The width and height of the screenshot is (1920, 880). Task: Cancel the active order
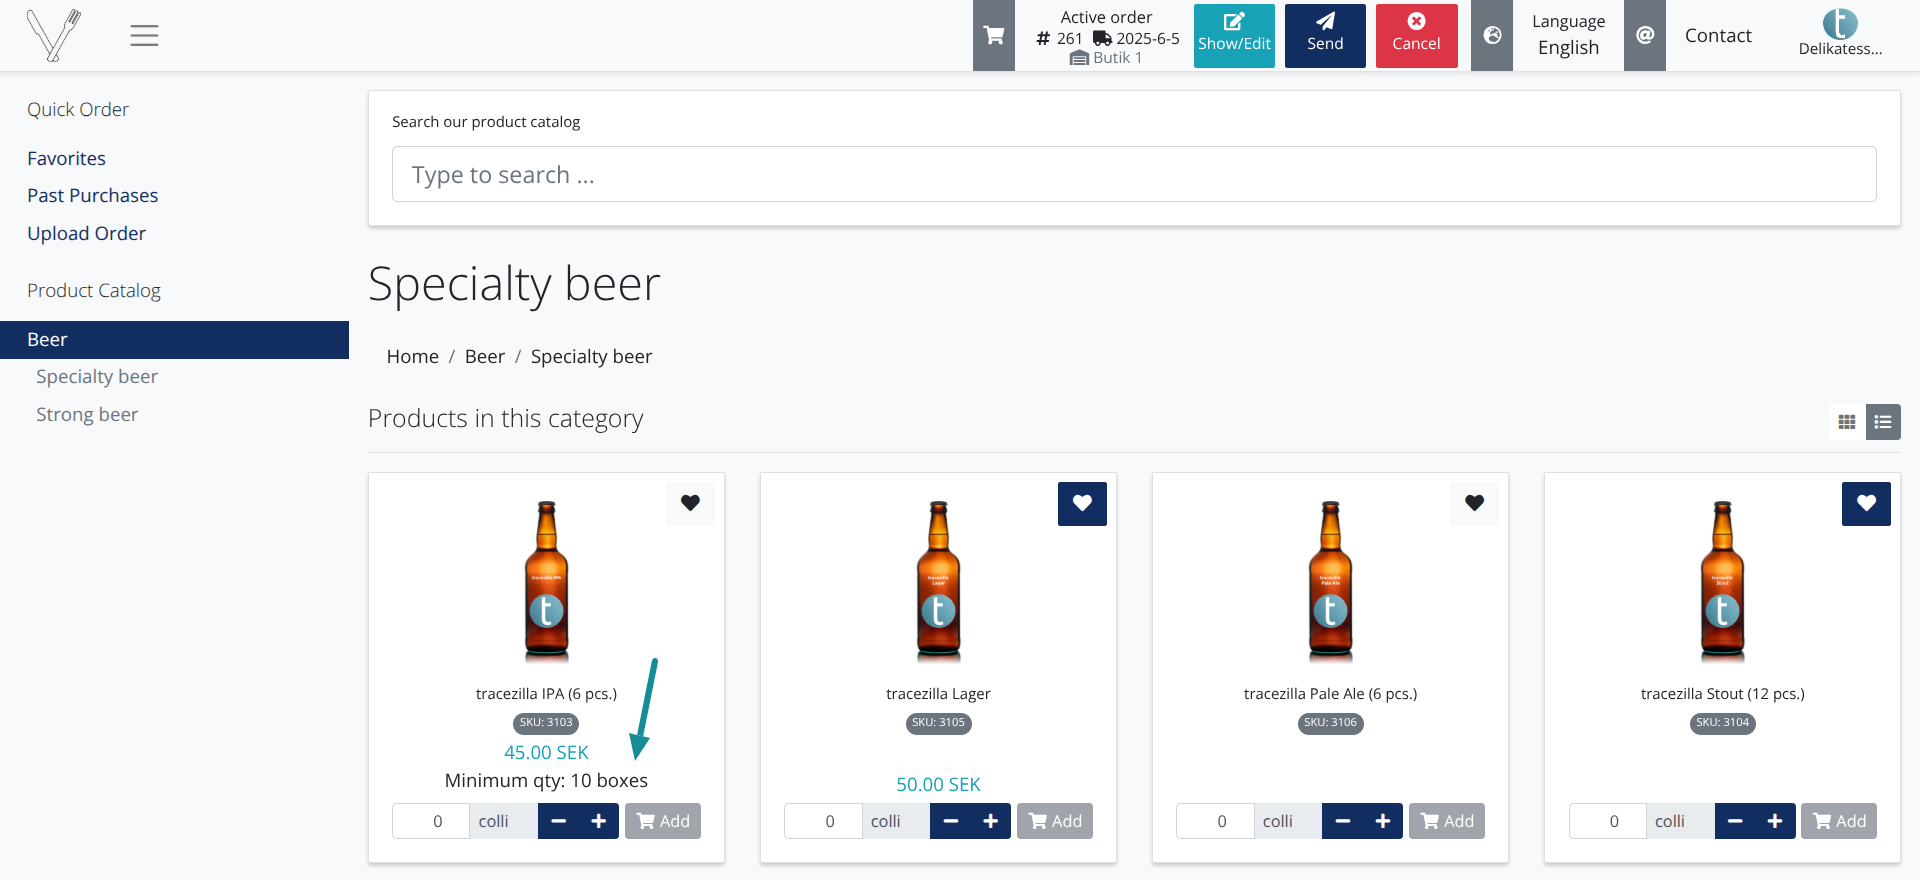(1416, 36)
